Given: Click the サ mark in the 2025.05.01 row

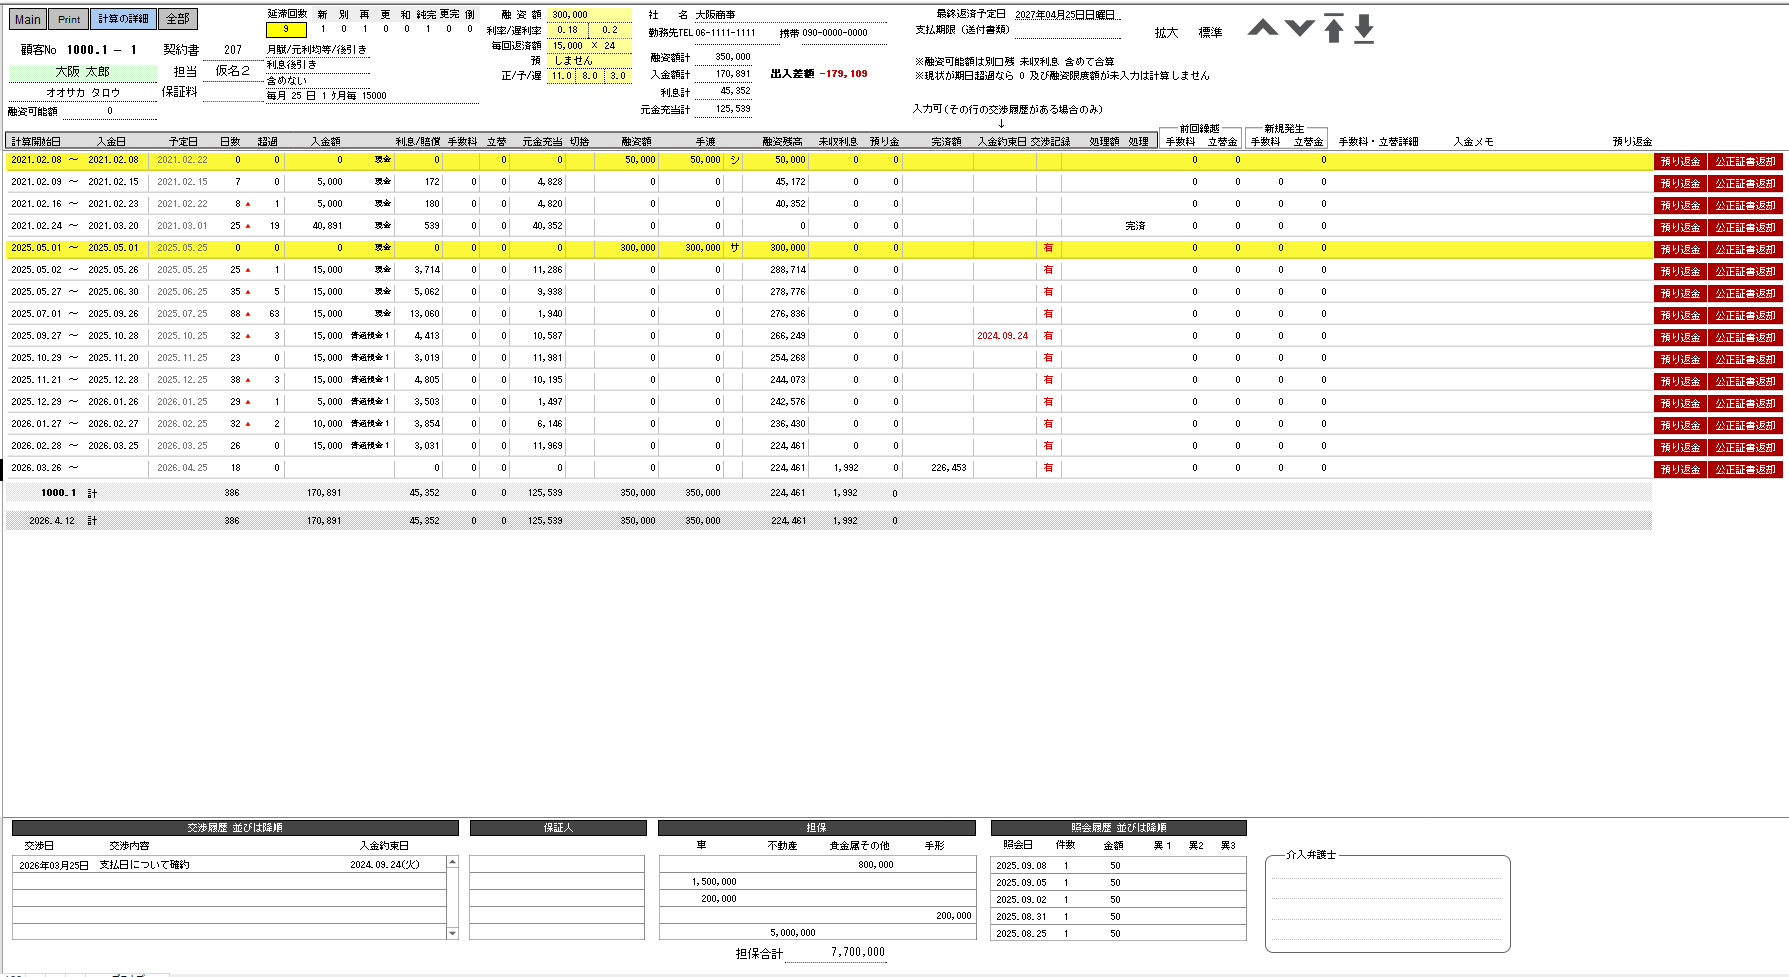Looking at the screenshot, I should (x=734, y=248).
